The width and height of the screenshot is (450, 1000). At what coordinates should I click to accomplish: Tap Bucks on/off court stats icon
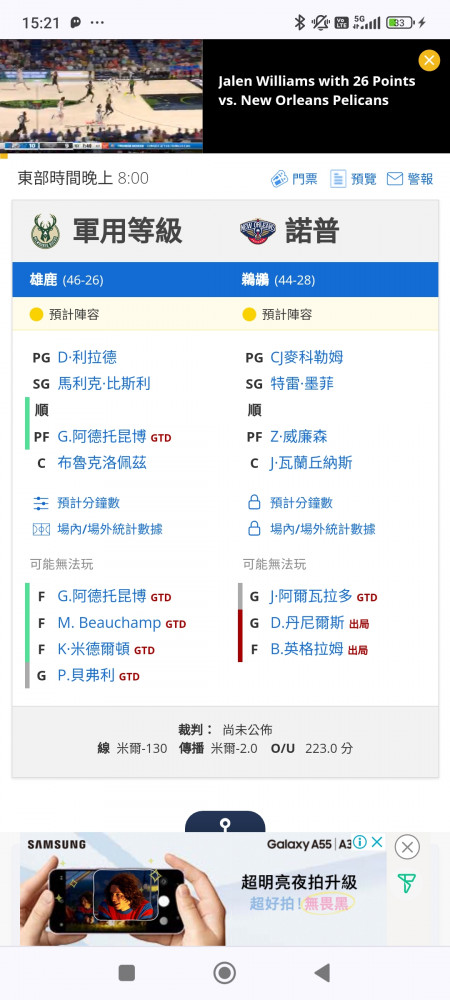(41, 529)
